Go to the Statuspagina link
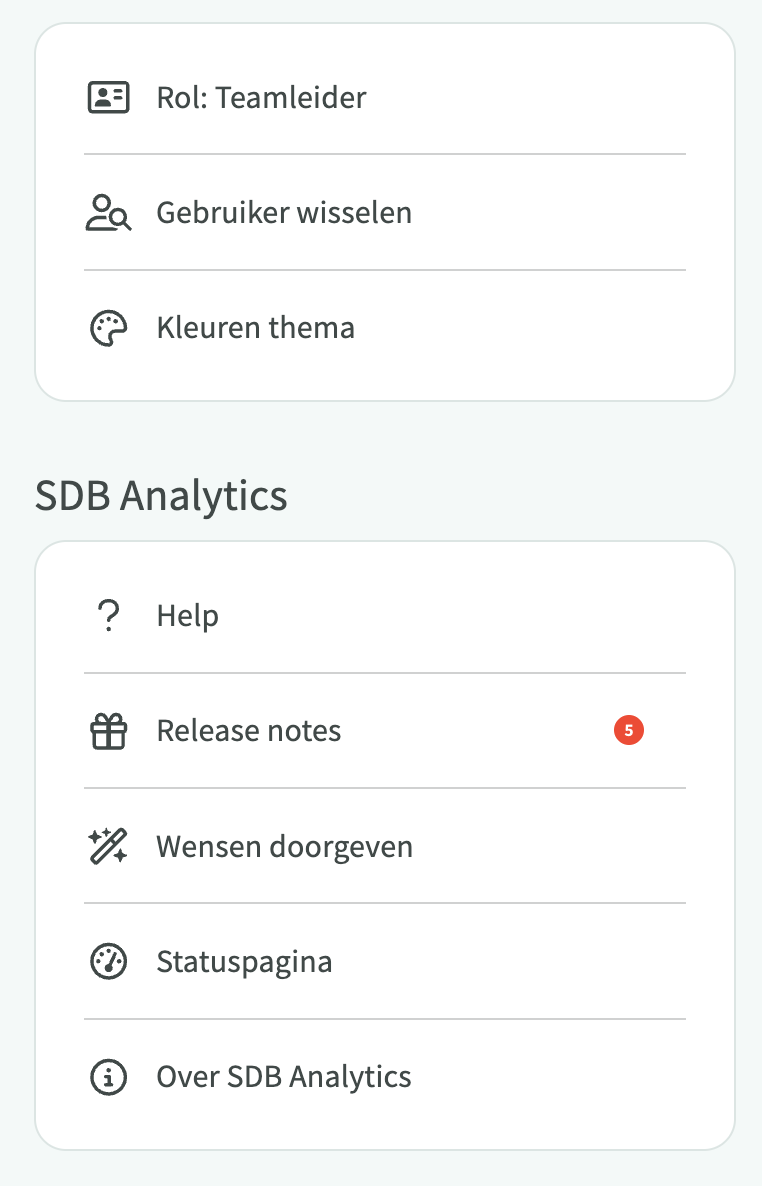 coord(244,962)
